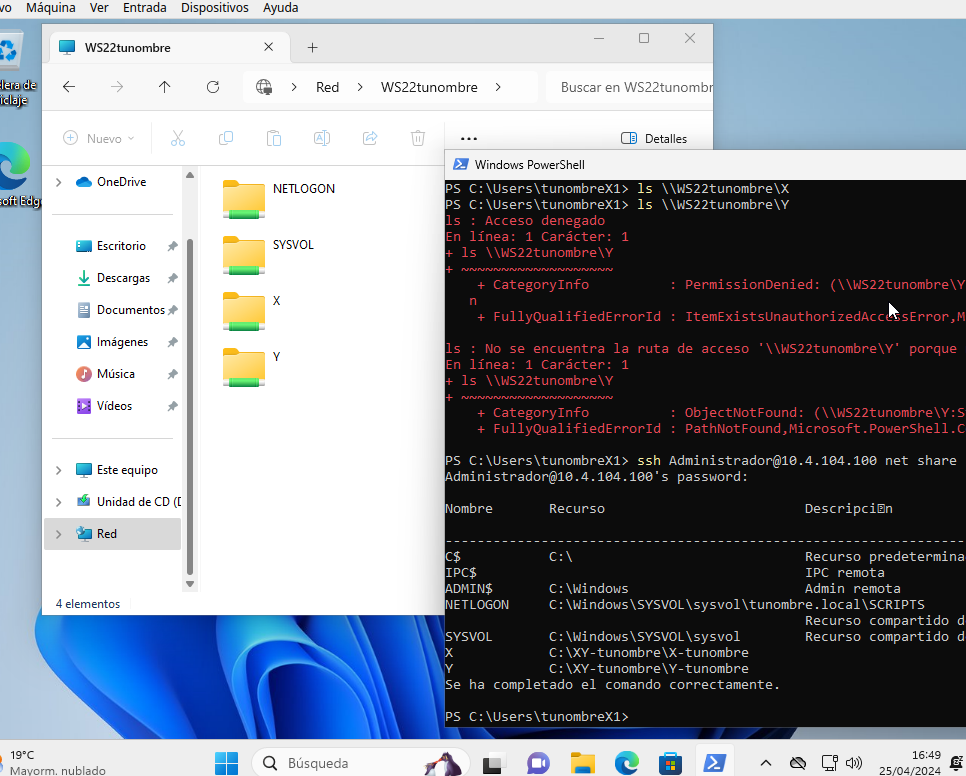Open the Dispositivos menu
The image size is (966, 776).
[x=215, y=7]
